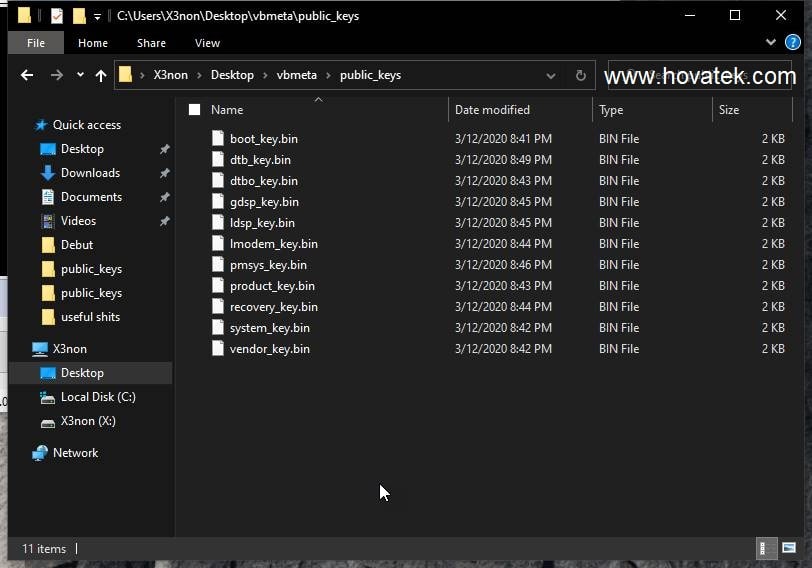Open the X3non (X:) drive

(88, 421)
